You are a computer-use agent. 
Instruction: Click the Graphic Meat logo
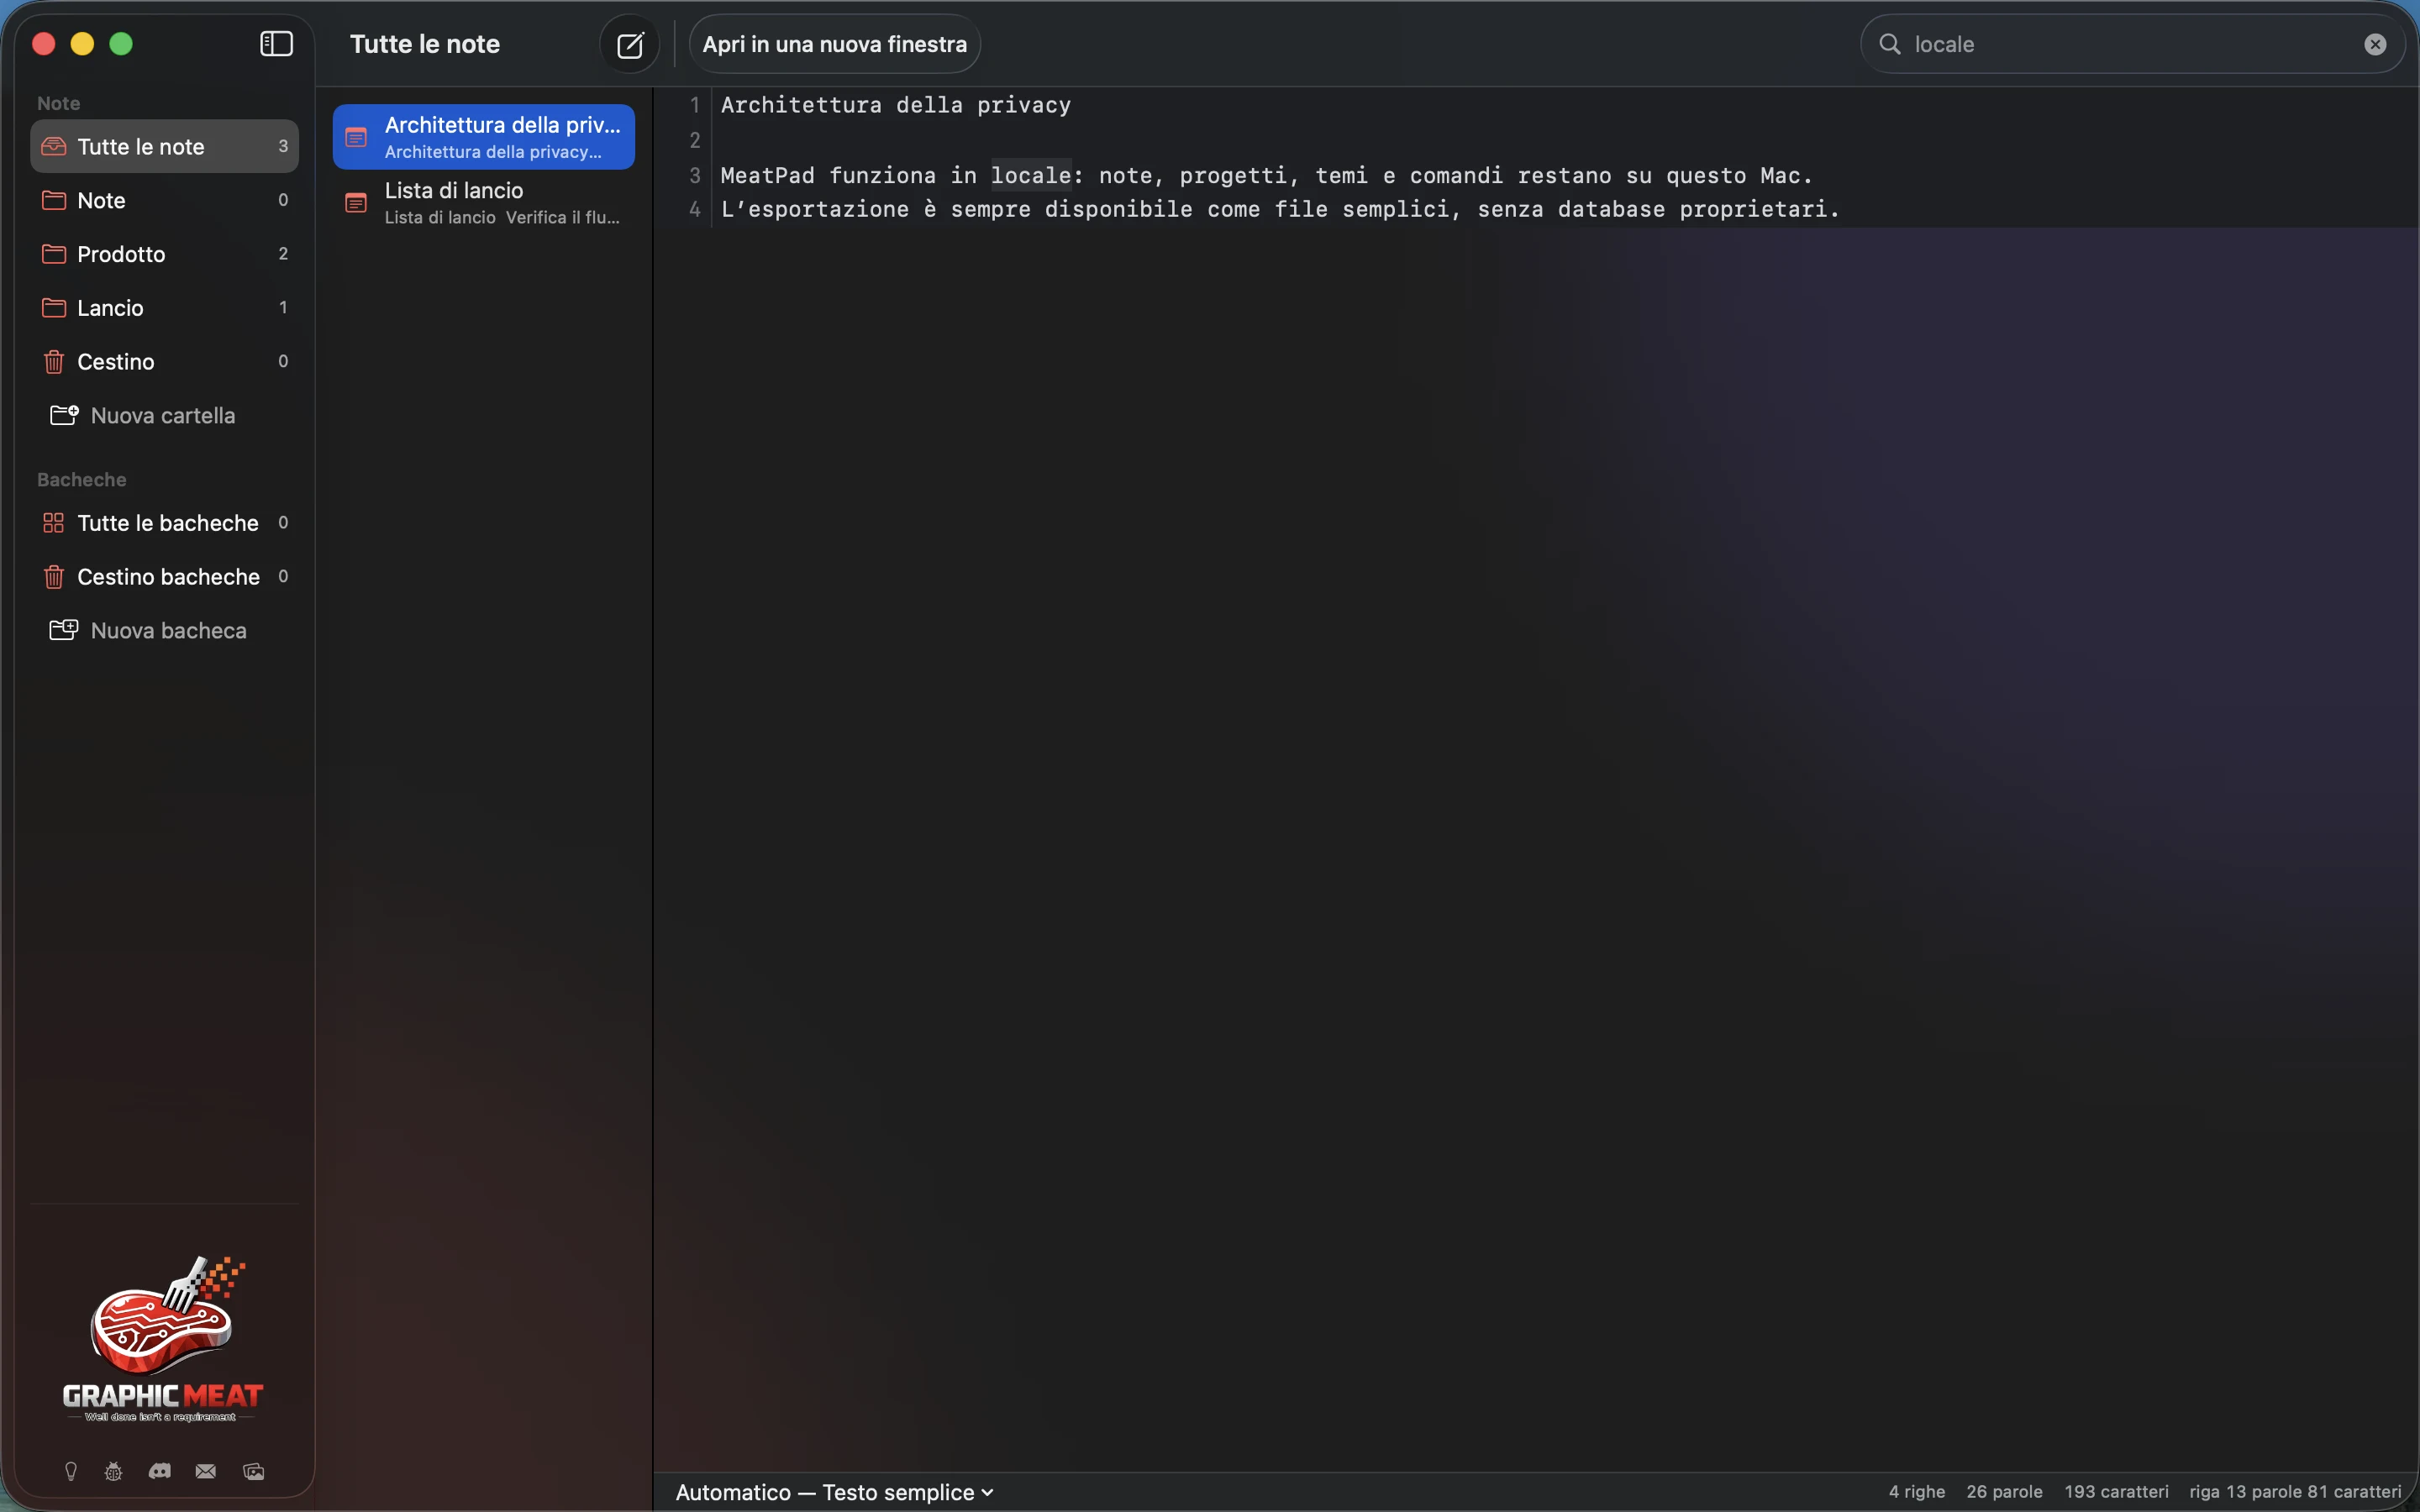coord(163,1339)
